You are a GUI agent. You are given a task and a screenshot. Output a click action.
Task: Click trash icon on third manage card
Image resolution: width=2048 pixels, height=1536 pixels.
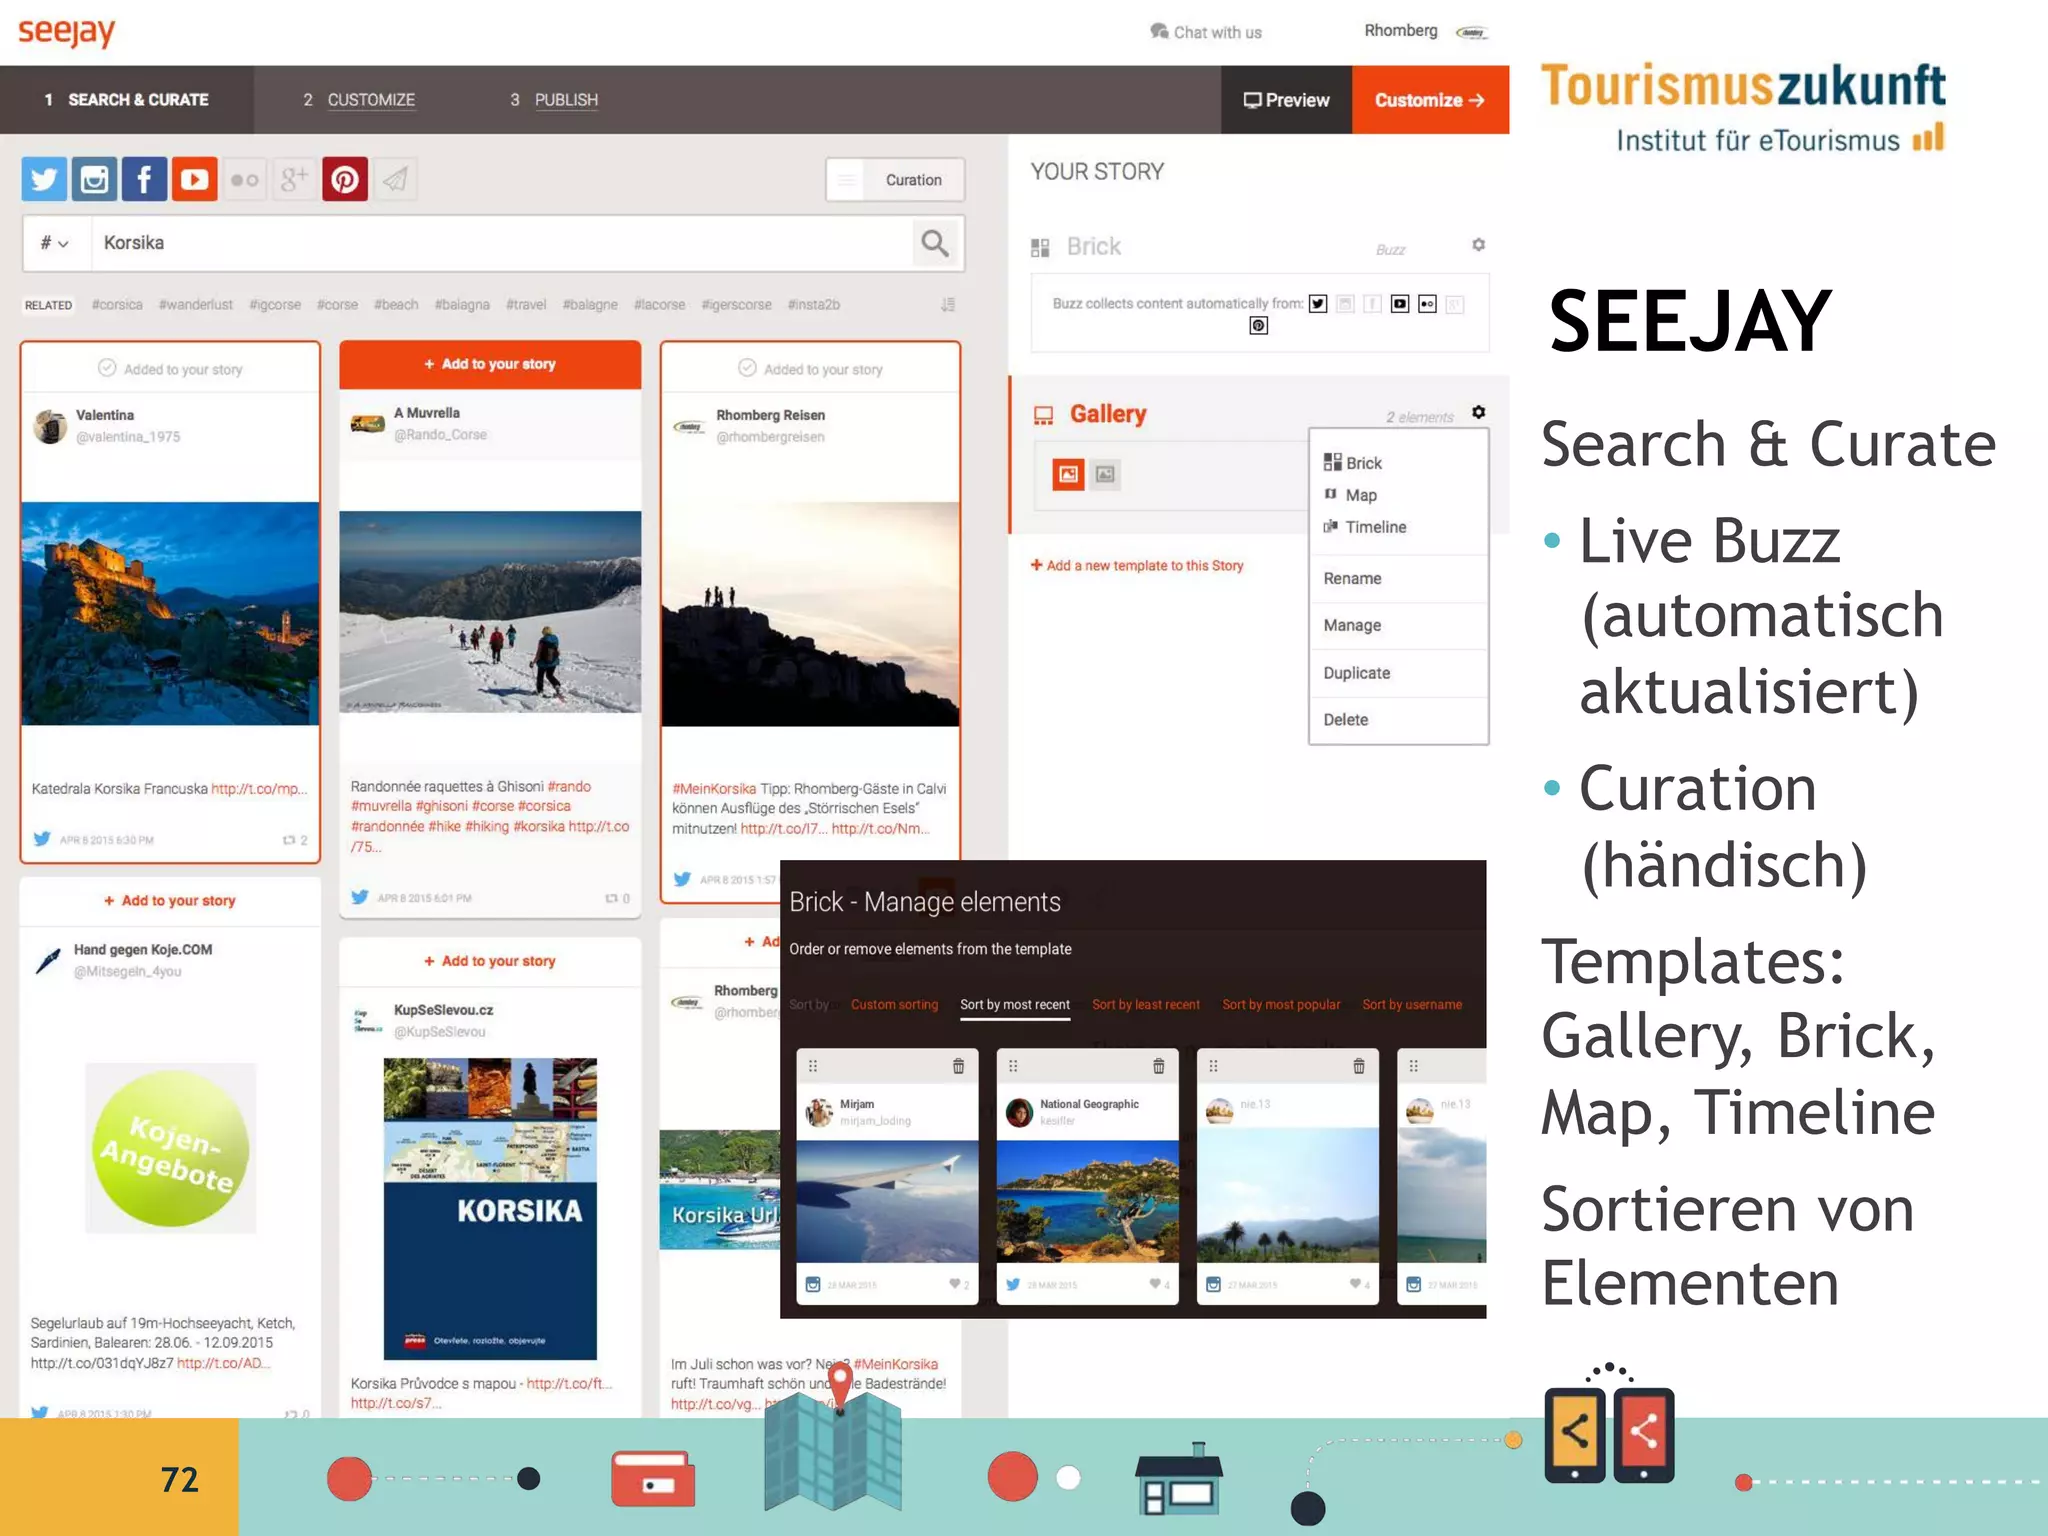(x=1358, y=1066)
